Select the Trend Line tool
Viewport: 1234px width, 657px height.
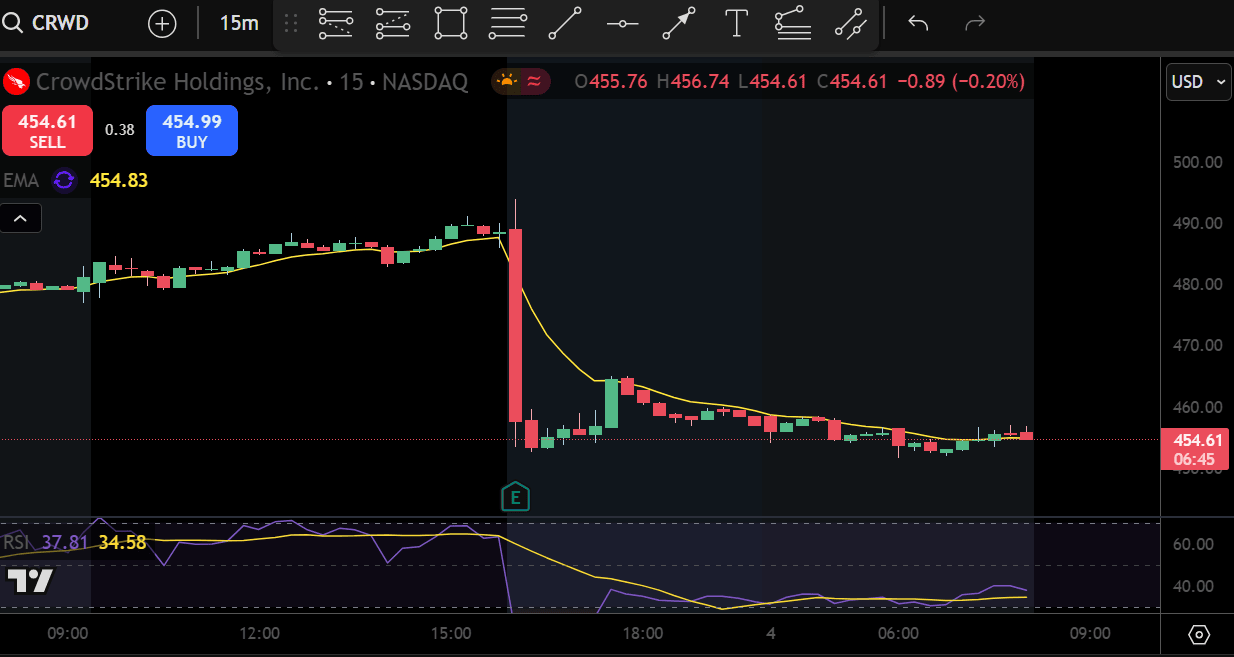coord(565,23)
